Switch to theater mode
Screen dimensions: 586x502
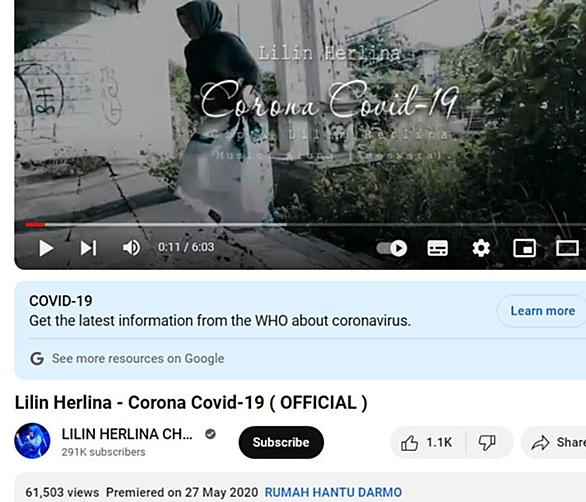coord(567,248)
